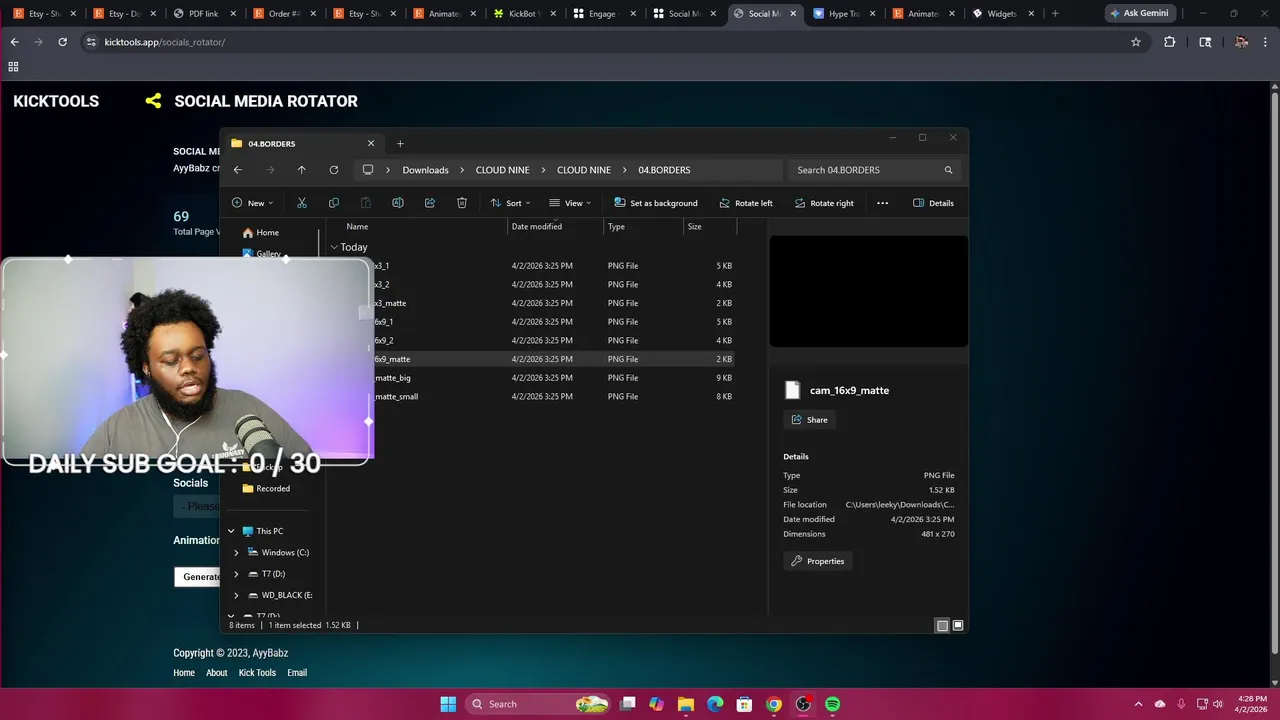Viewport: 1280px width, 720px height.
Task: Toggle the Details pane button
Action: click(x=933, y=203)
